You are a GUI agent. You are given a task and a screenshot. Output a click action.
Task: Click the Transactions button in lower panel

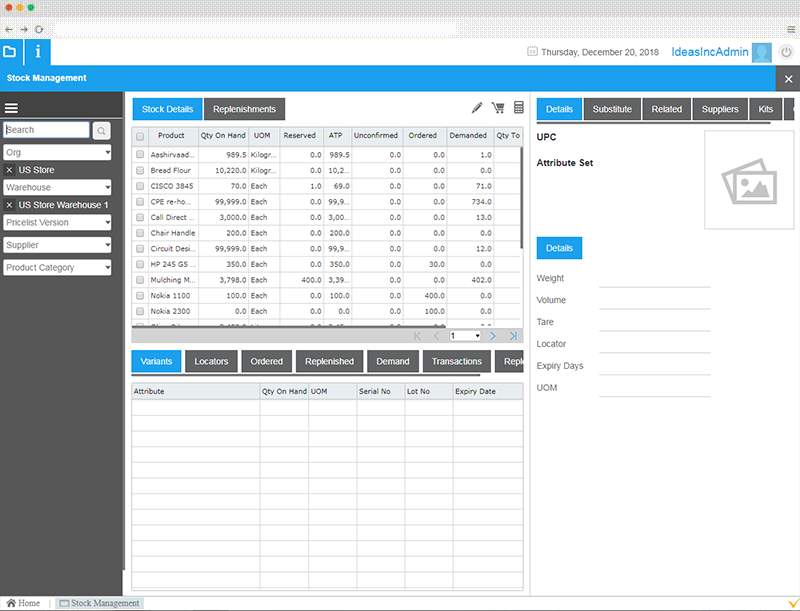click(455, 361)
